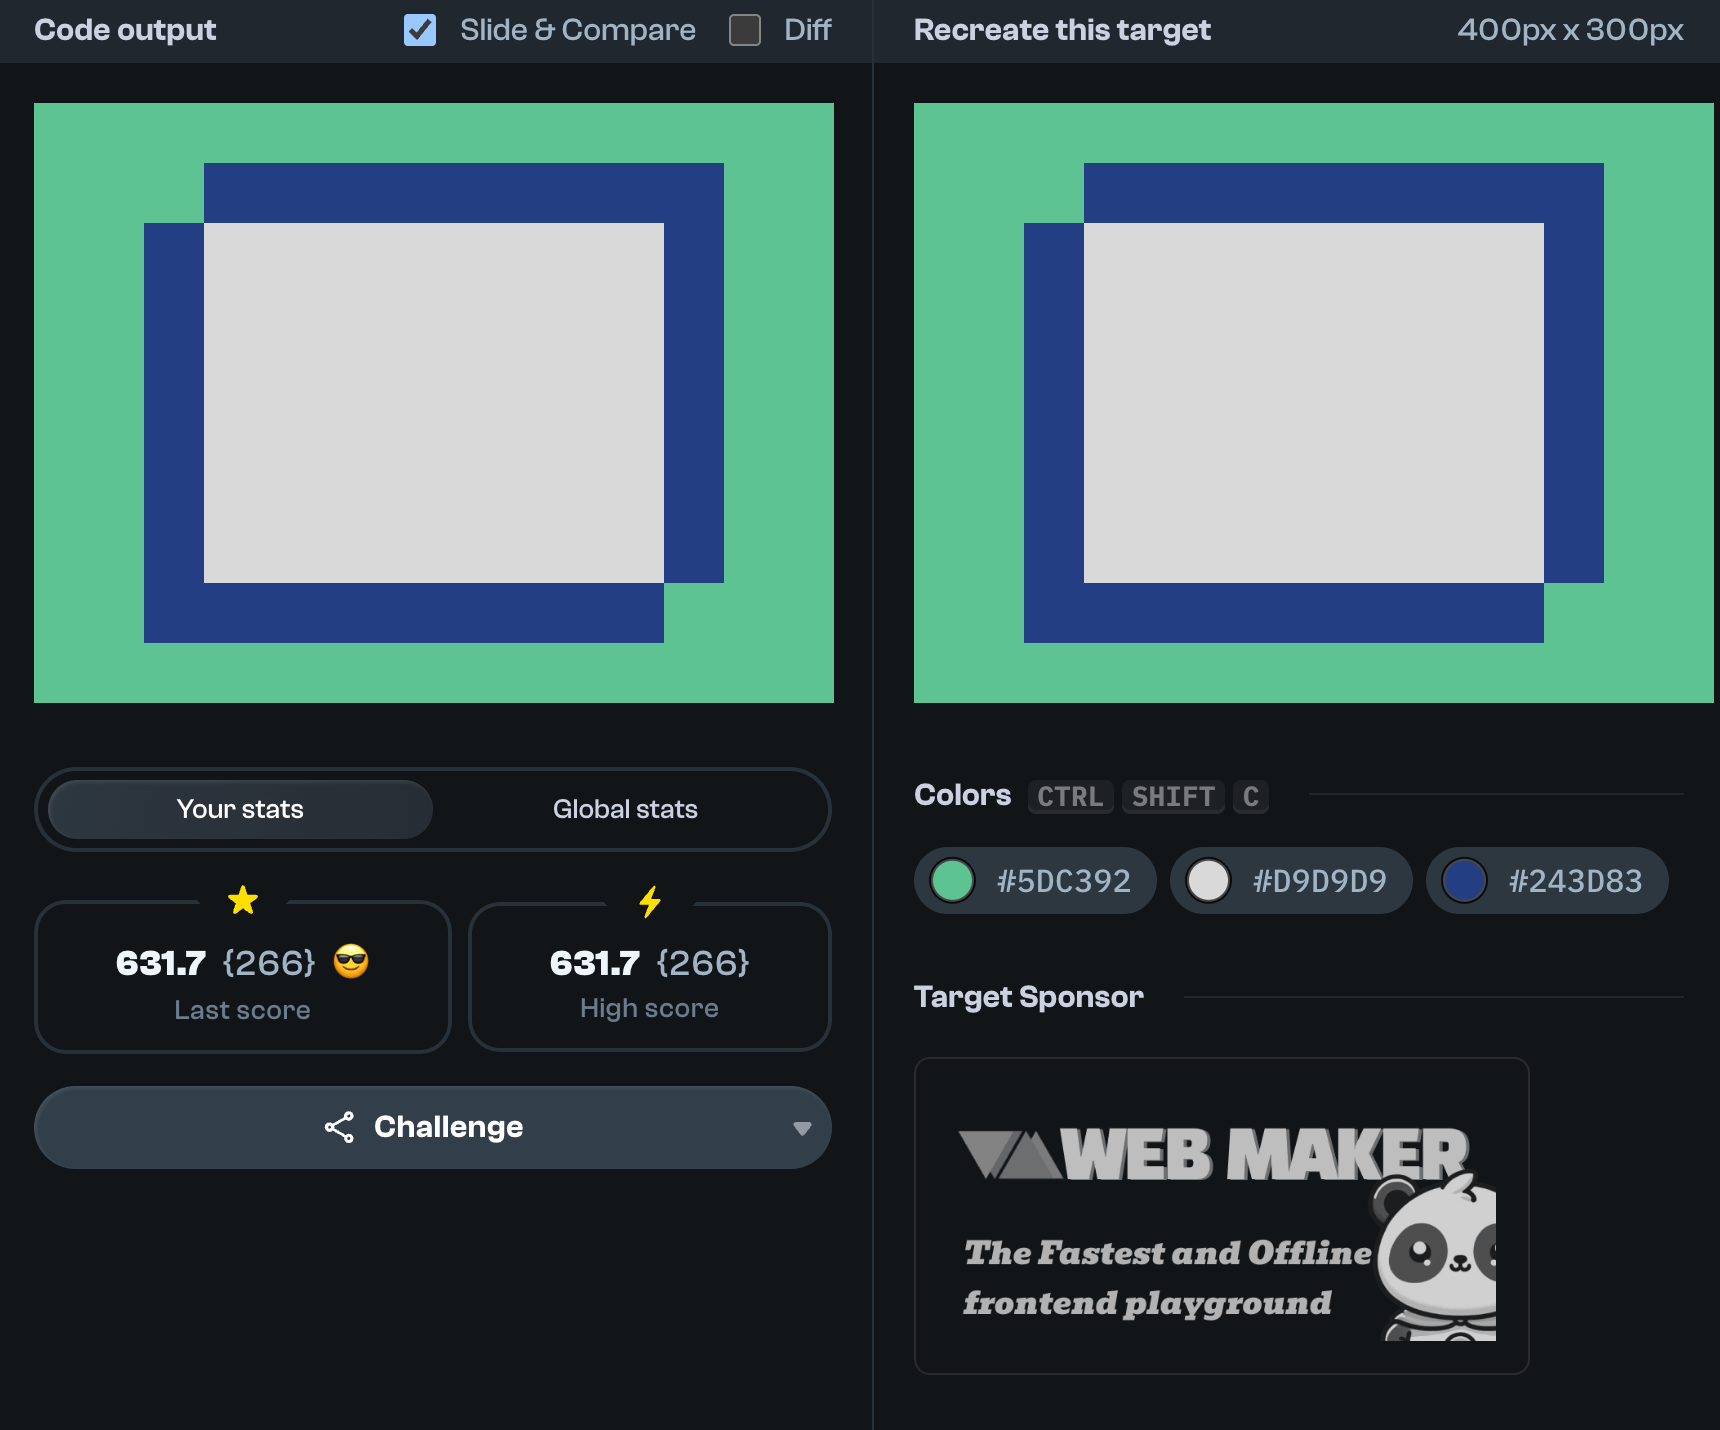Click the yellow star icon above Last score
The image size is (1720, 1430).
click(x=243, y=901)
